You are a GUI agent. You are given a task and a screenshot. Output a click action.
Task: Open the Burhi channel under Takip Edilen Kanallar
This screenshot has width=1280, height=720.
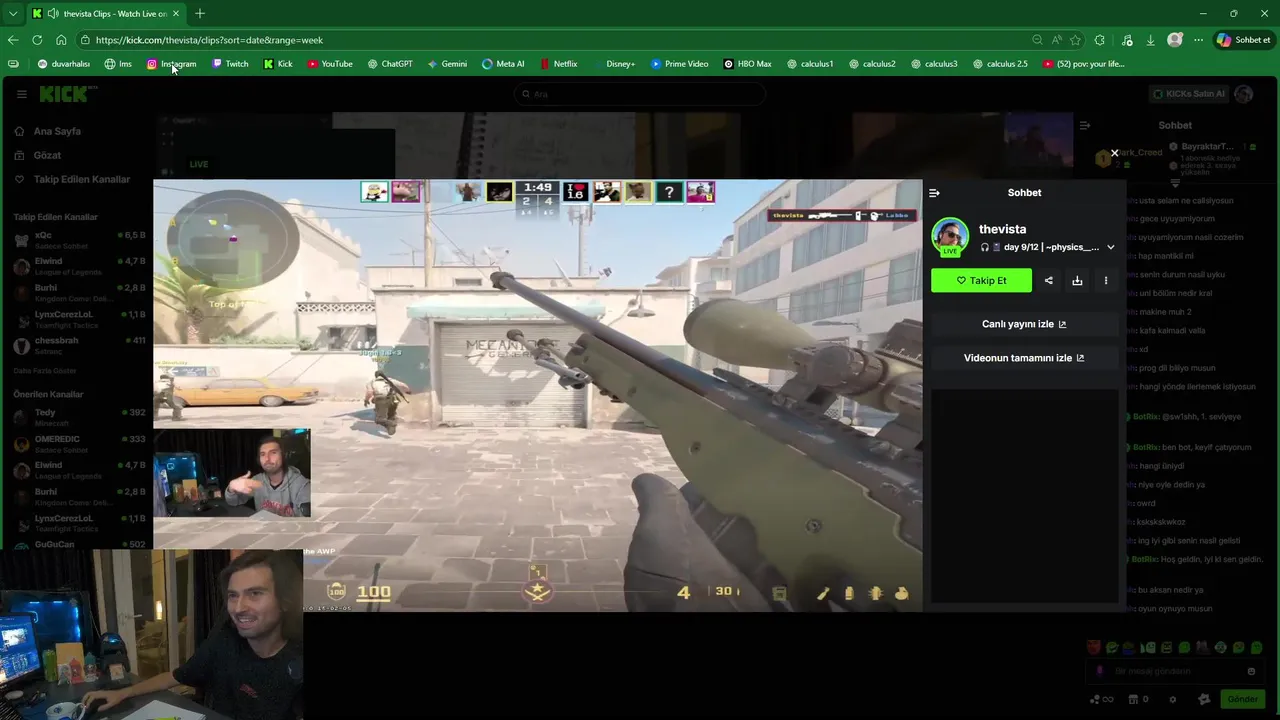click(78, 293)
